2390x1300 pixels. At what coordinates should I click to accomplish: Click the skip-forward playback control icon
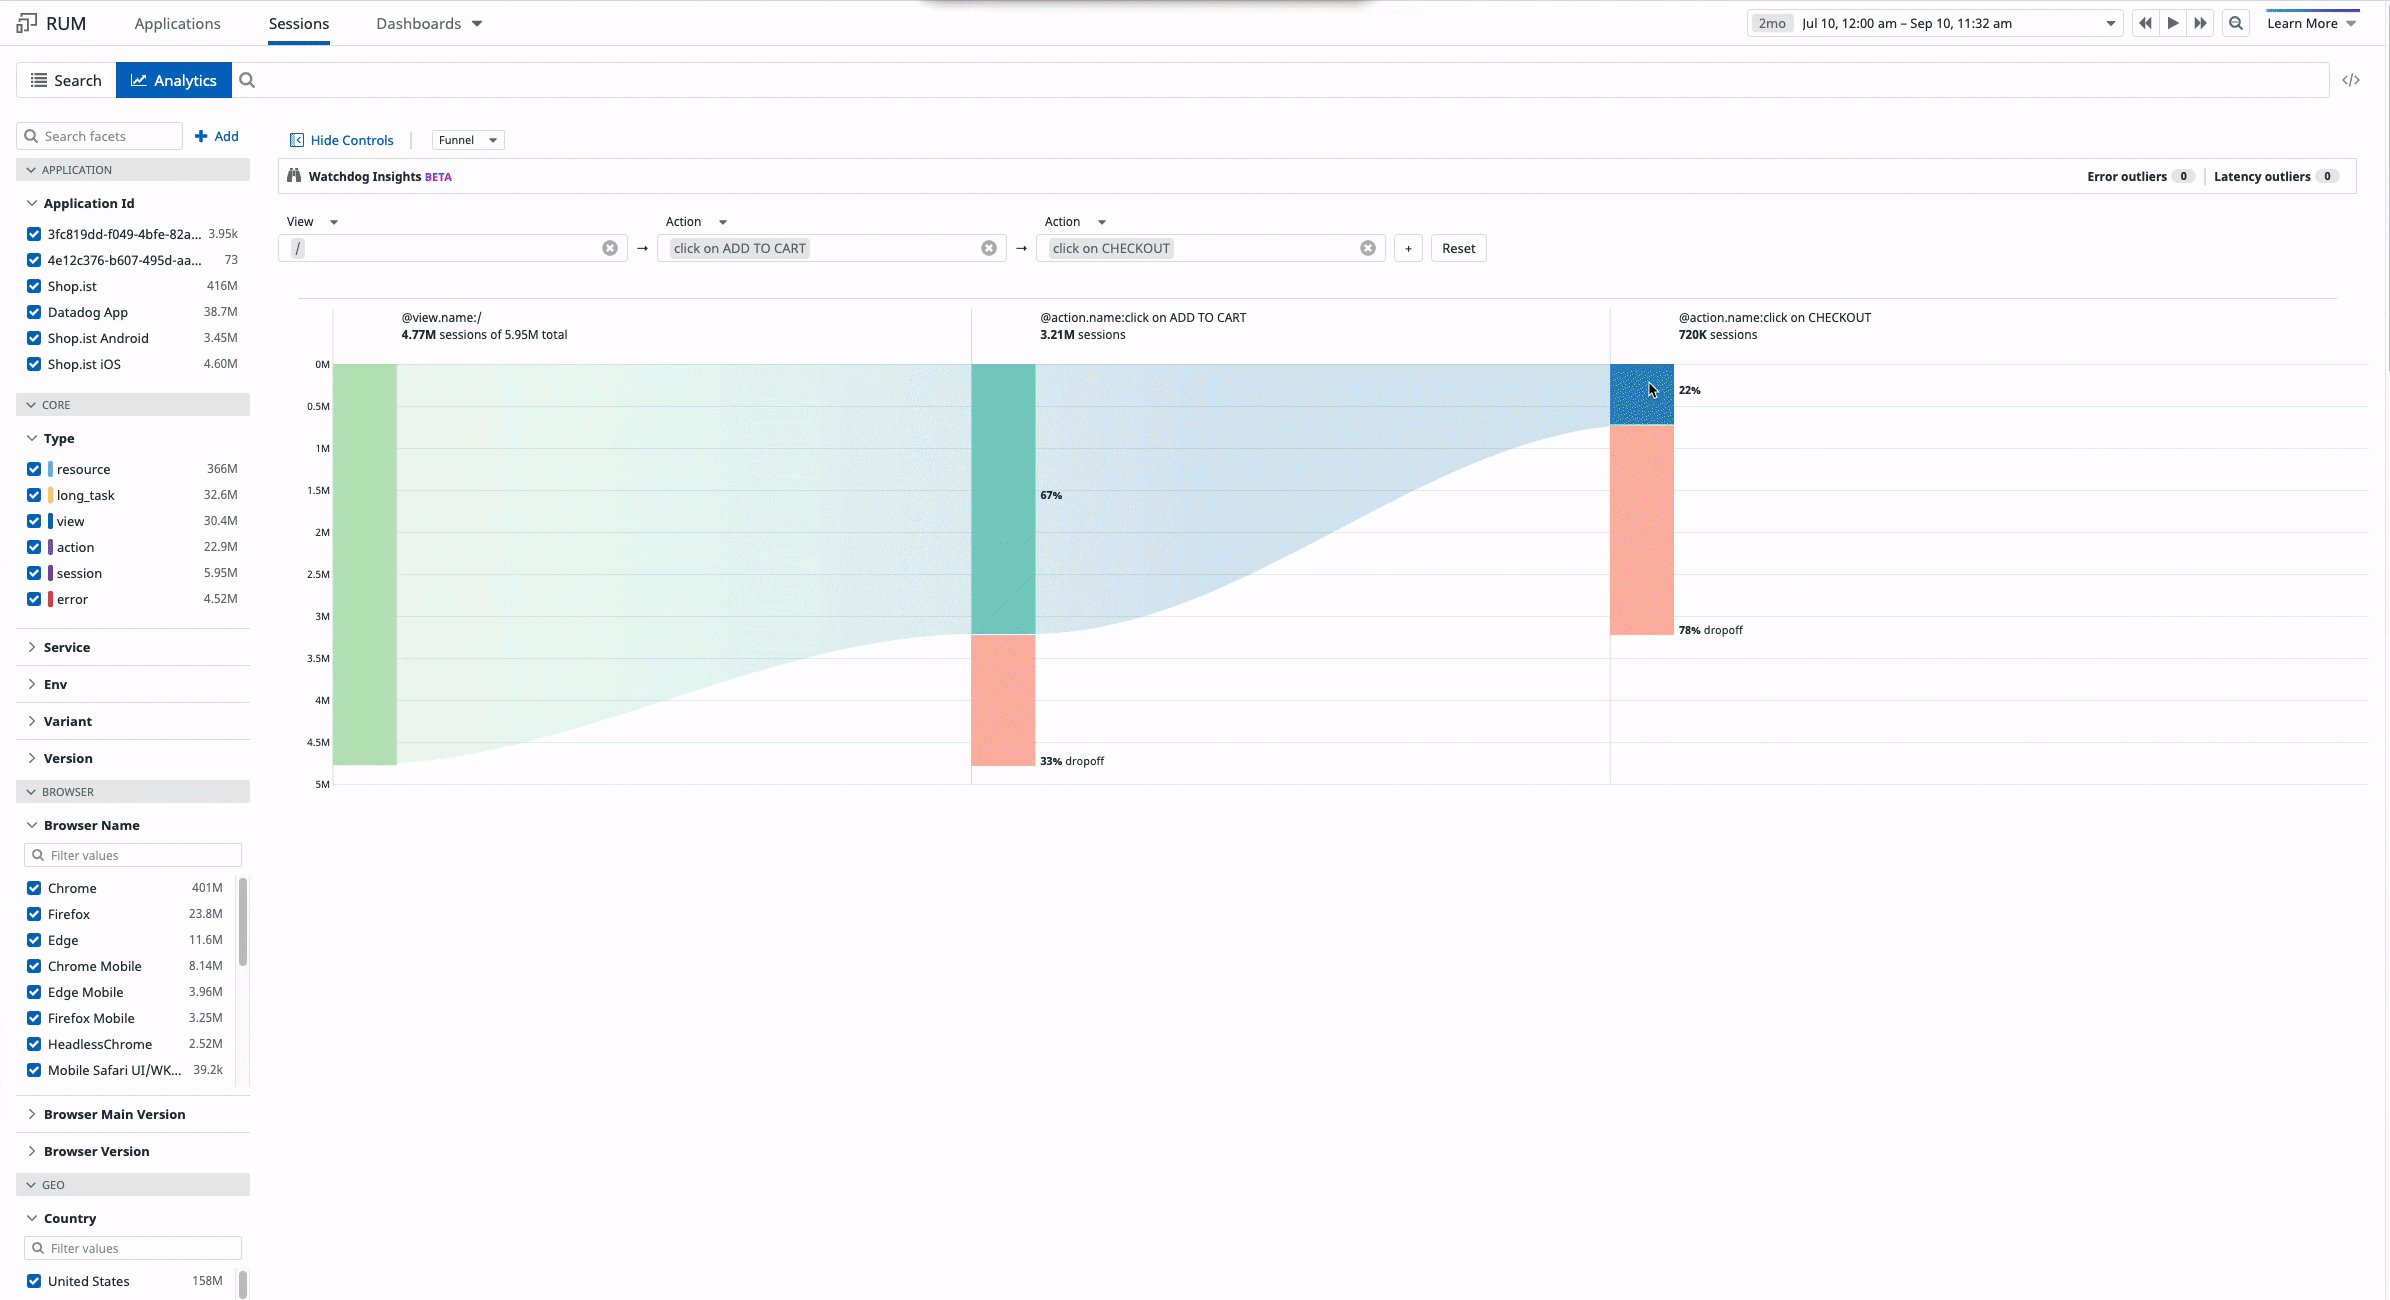click(x=2198, y=22)
